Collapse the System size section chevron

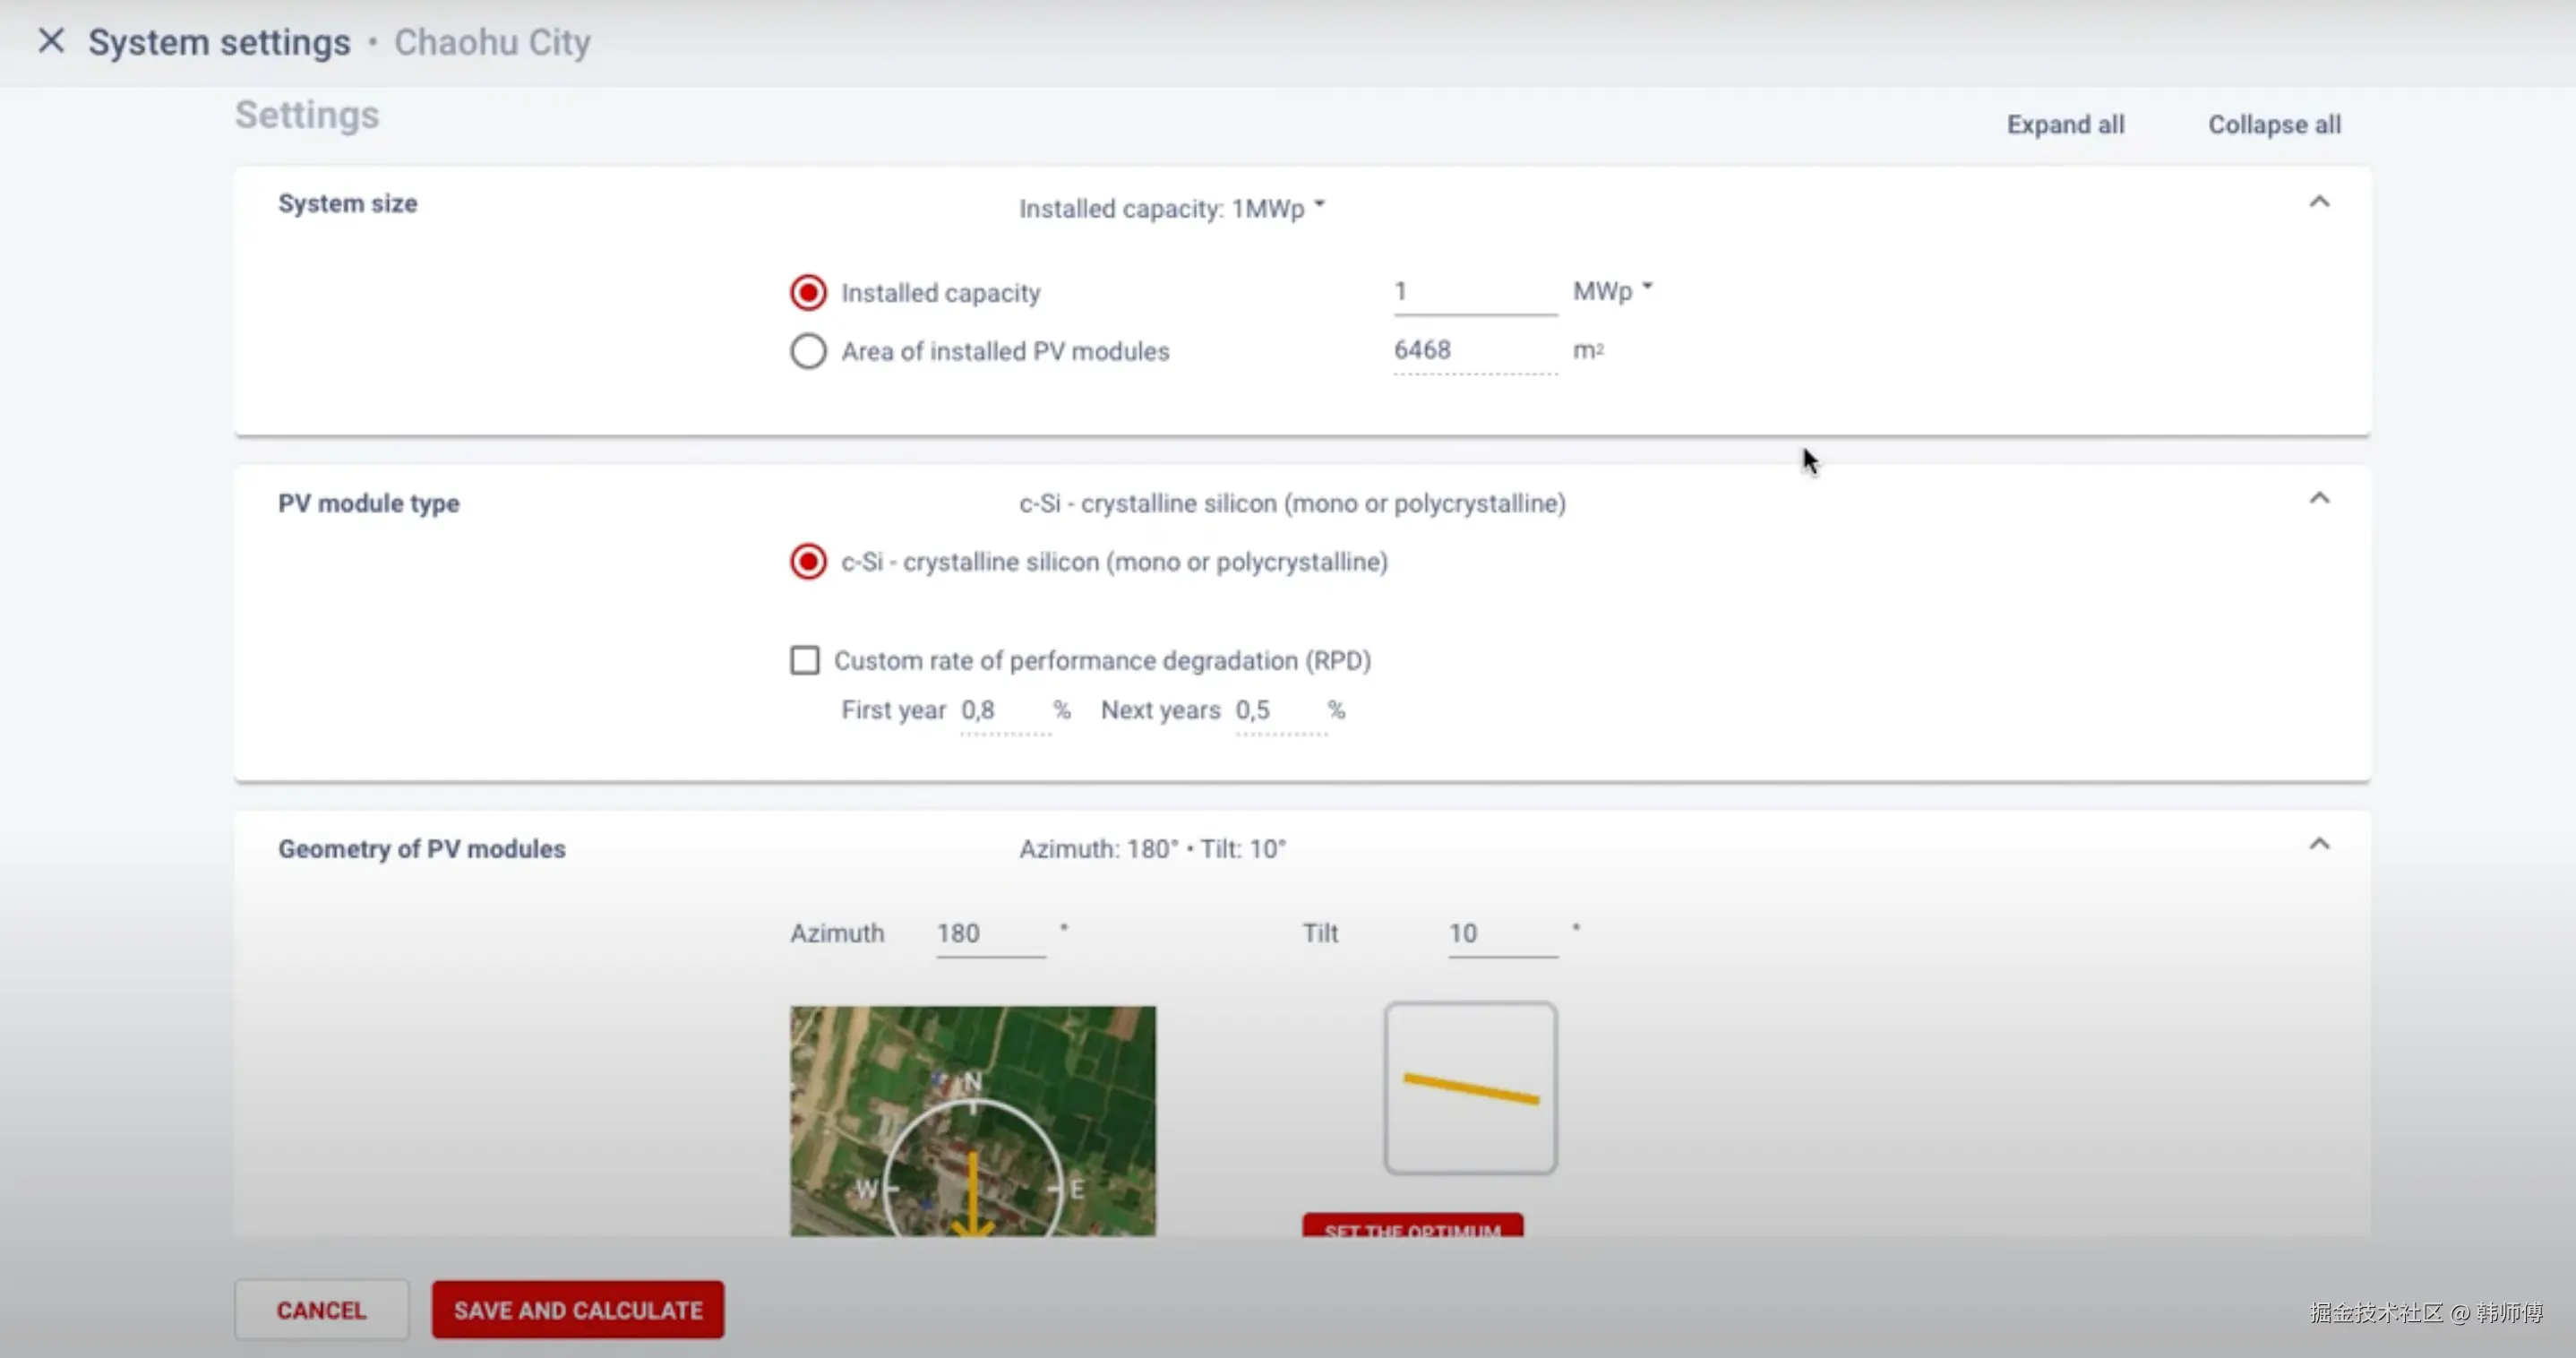tap(2319, 202)
